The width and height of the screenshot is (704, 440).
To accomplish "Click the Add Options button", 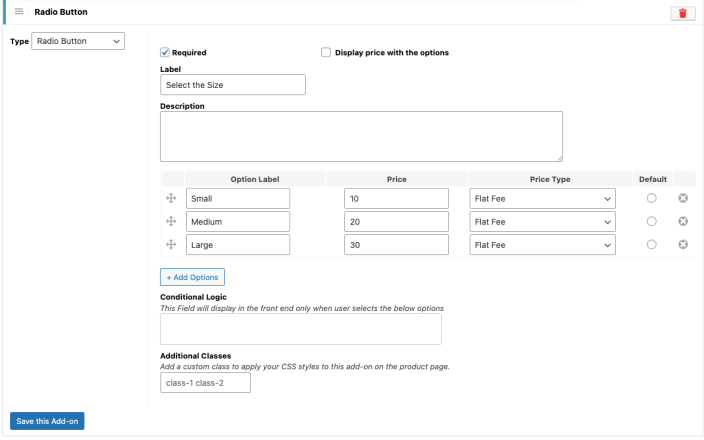I will click(x=192, y=276).
